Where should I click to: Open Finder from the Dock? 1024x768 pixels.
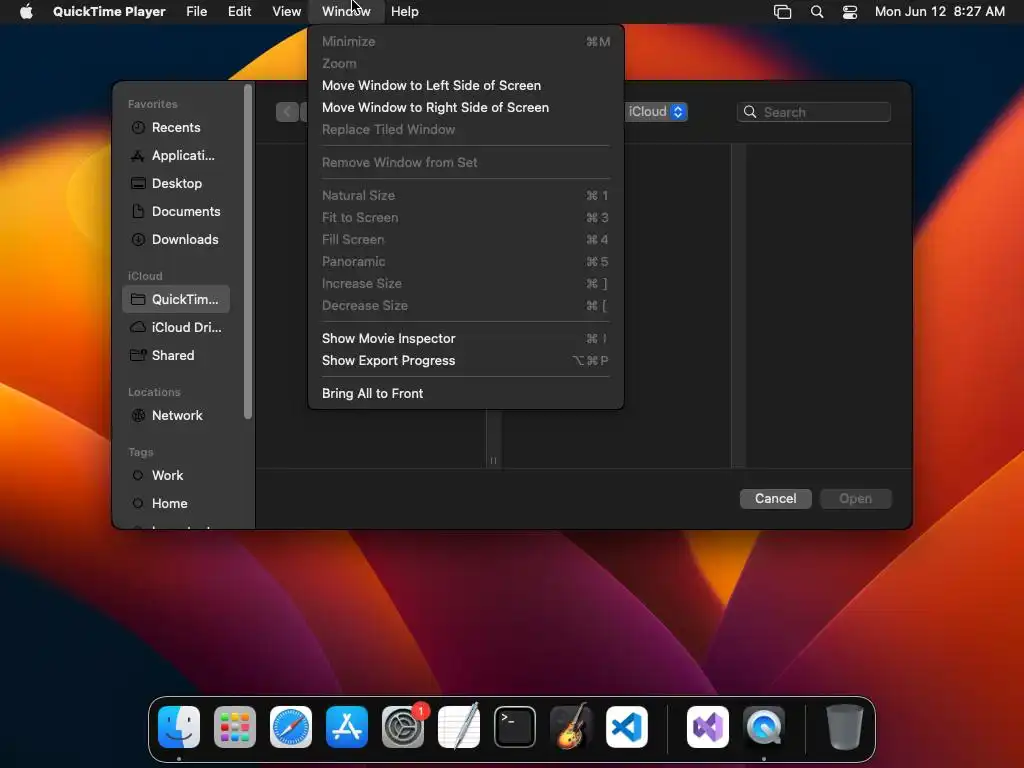179,727
